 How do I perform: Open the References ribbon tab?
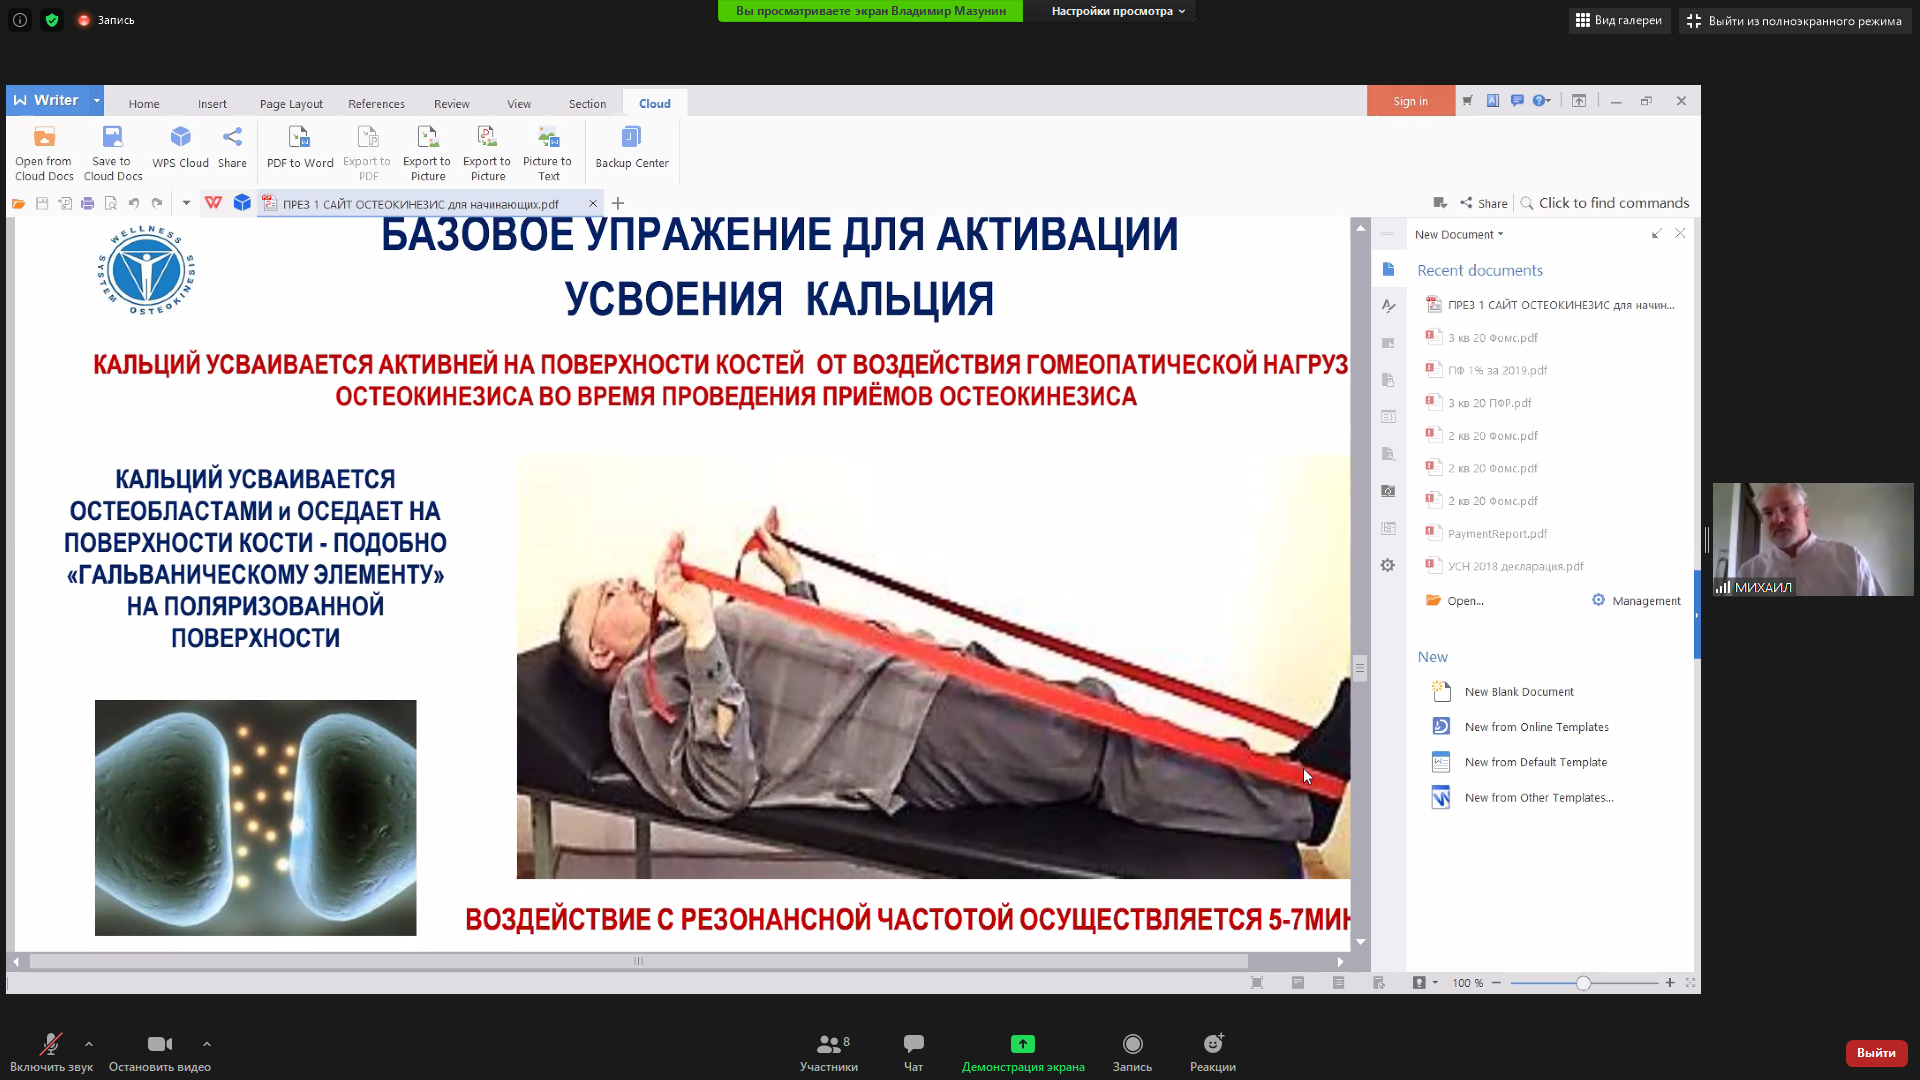tap(376, 104)
